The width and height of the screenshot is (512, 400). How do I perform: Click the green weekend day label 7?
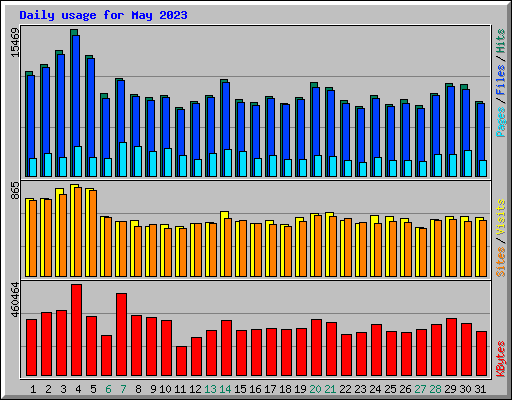click(123, 389)
